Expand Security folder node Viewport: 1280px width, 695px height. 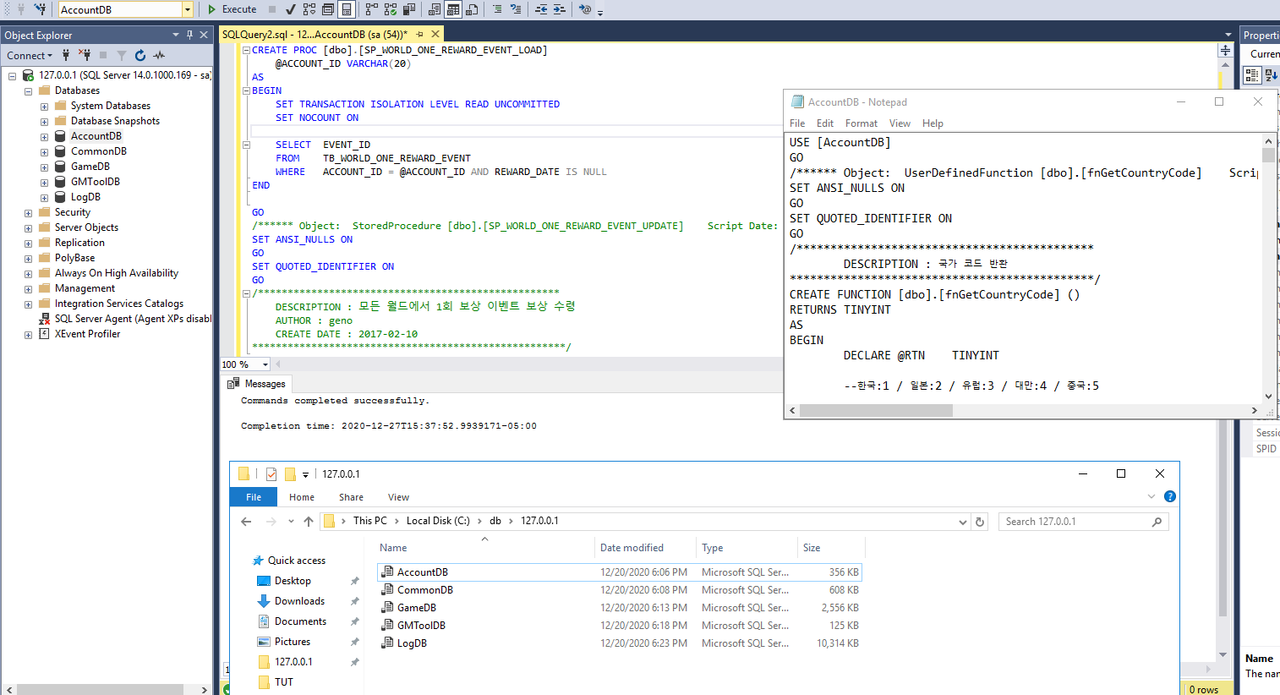(28, 212)
